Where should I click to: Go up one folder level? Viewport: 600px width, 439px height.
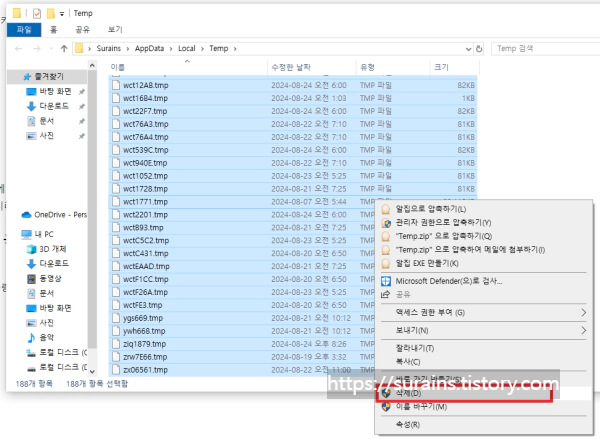[x=64, y=49]
